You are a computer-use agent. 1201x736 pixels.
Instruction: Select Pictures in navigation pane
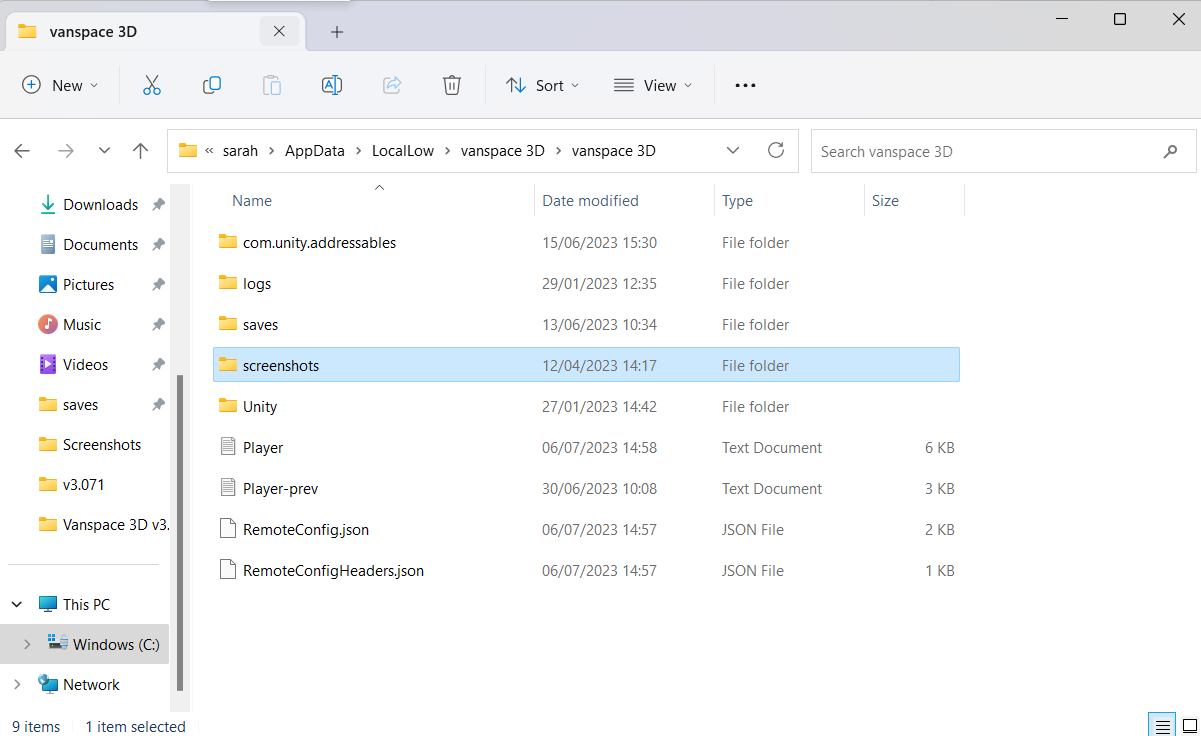tap(88, 284)
